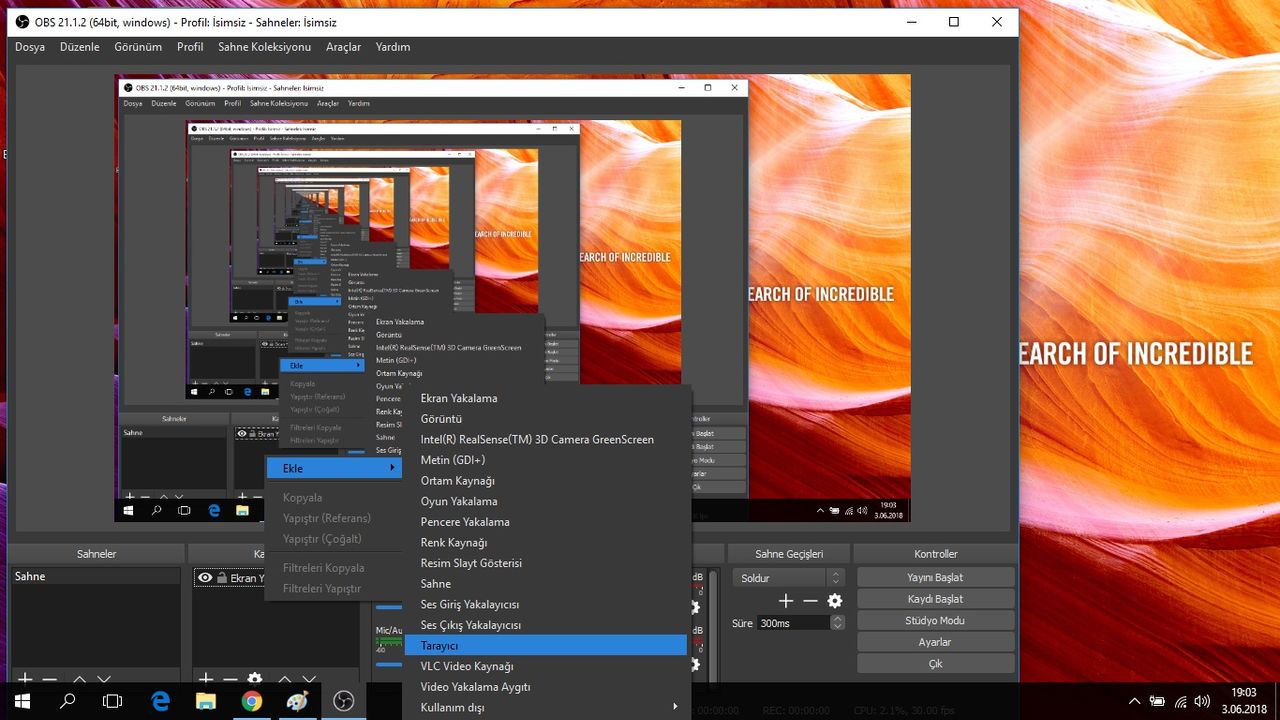Add a Renk Kaynağı color source

point(548,543)
